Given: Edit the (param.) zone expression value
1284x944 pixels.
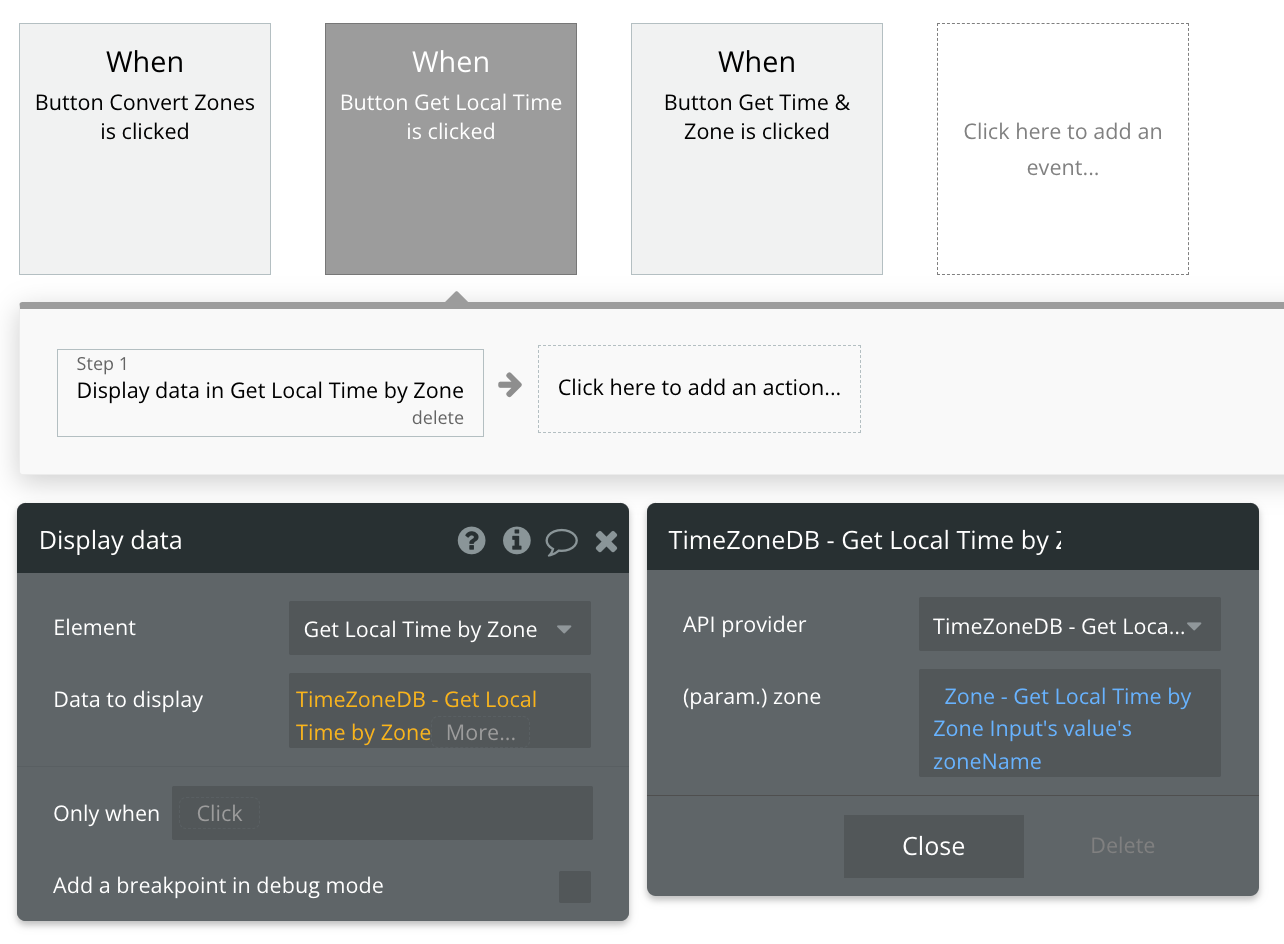Looking at the screenshot, I should point(1070,723).
